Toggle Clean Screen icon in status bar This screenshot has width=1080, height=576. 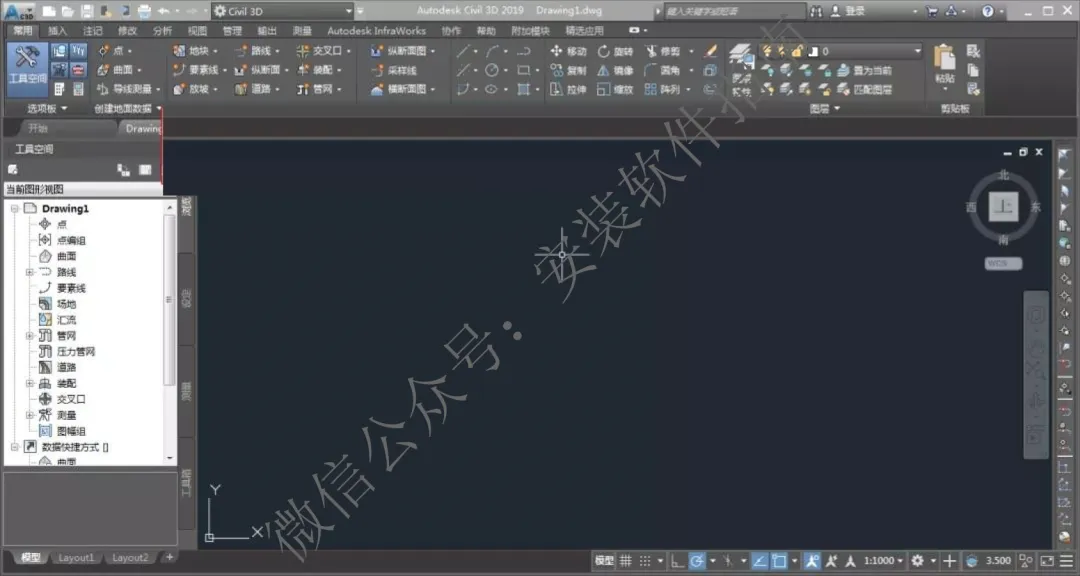tap(1047, 561)
